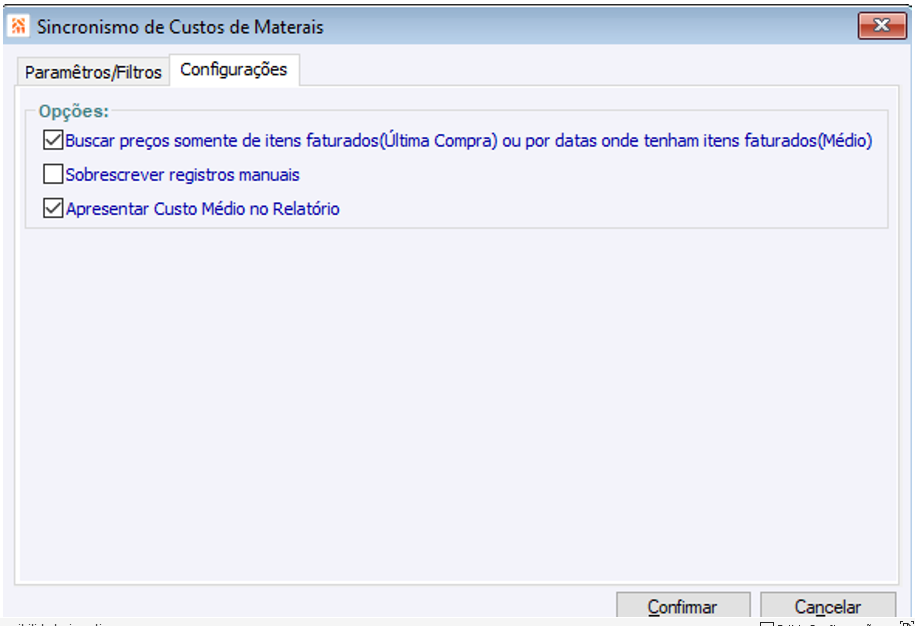Enable Sobrescrever registros manuais checkbox
This screenshot has height=626, width=915.
(x=53, y=174)
